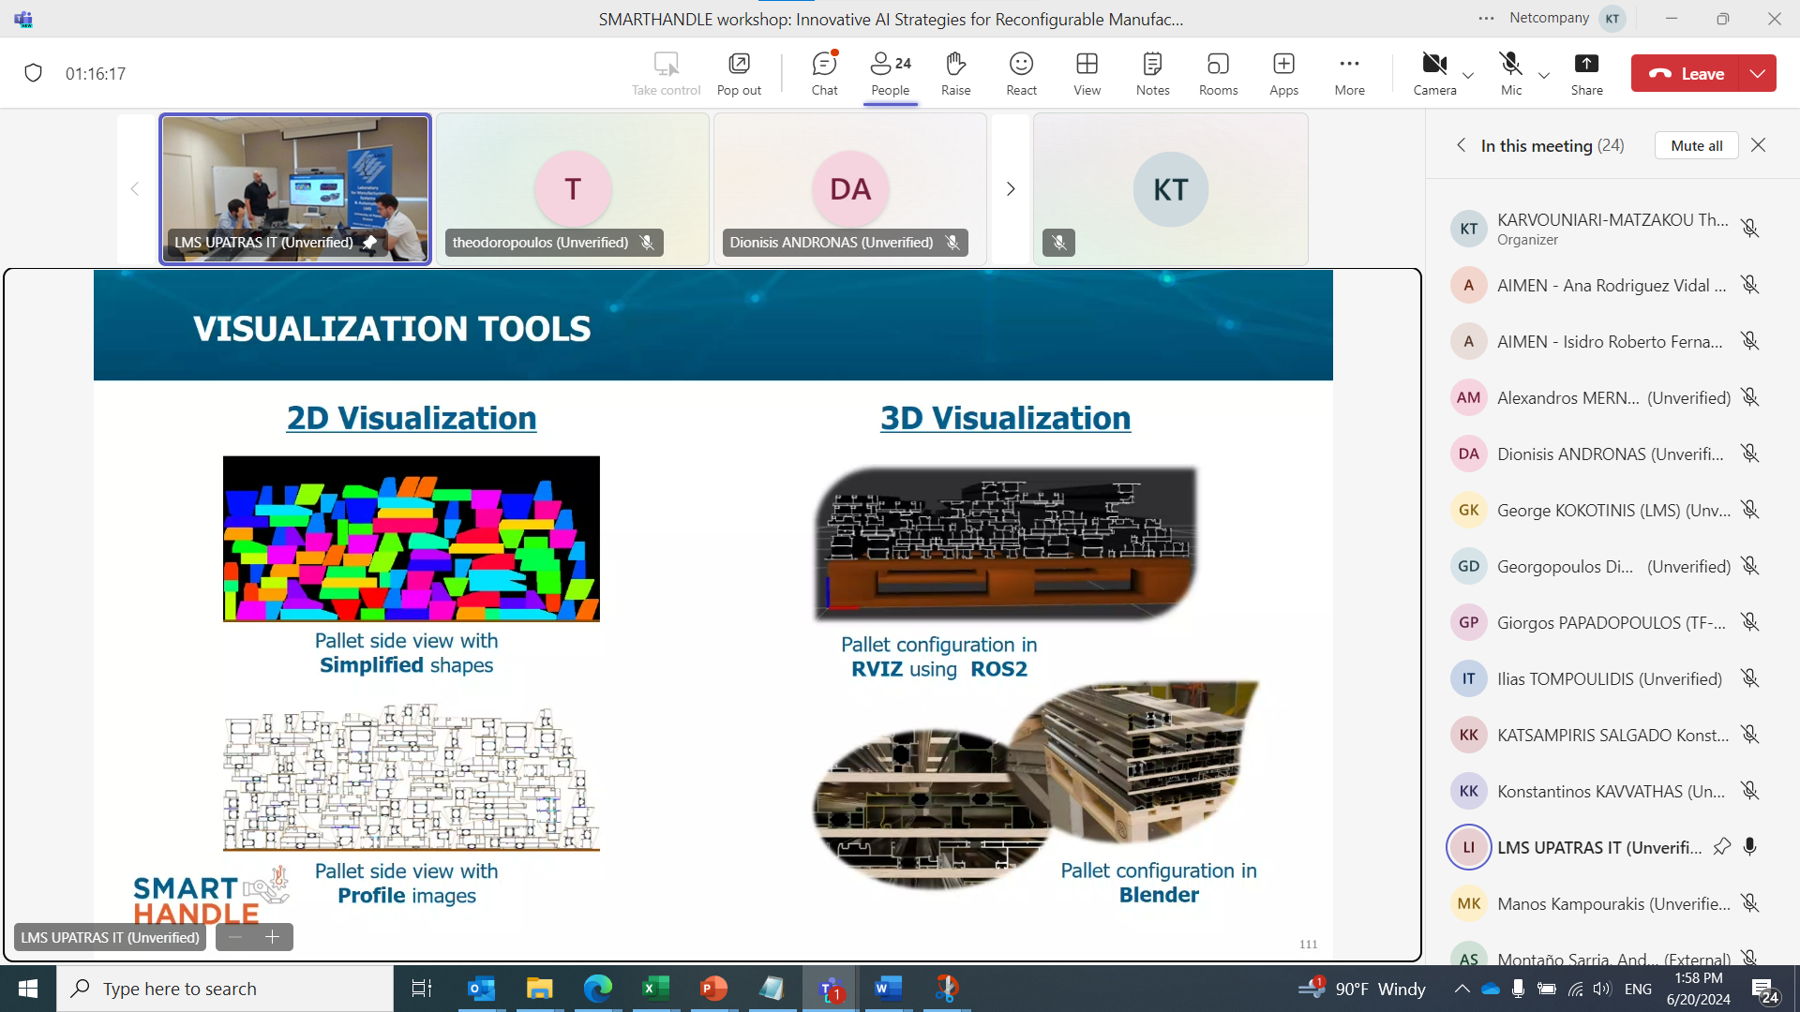Viewport: 1800px width, 1012px height.
Task: Open the Chat panel
Action: pos(824,73)
